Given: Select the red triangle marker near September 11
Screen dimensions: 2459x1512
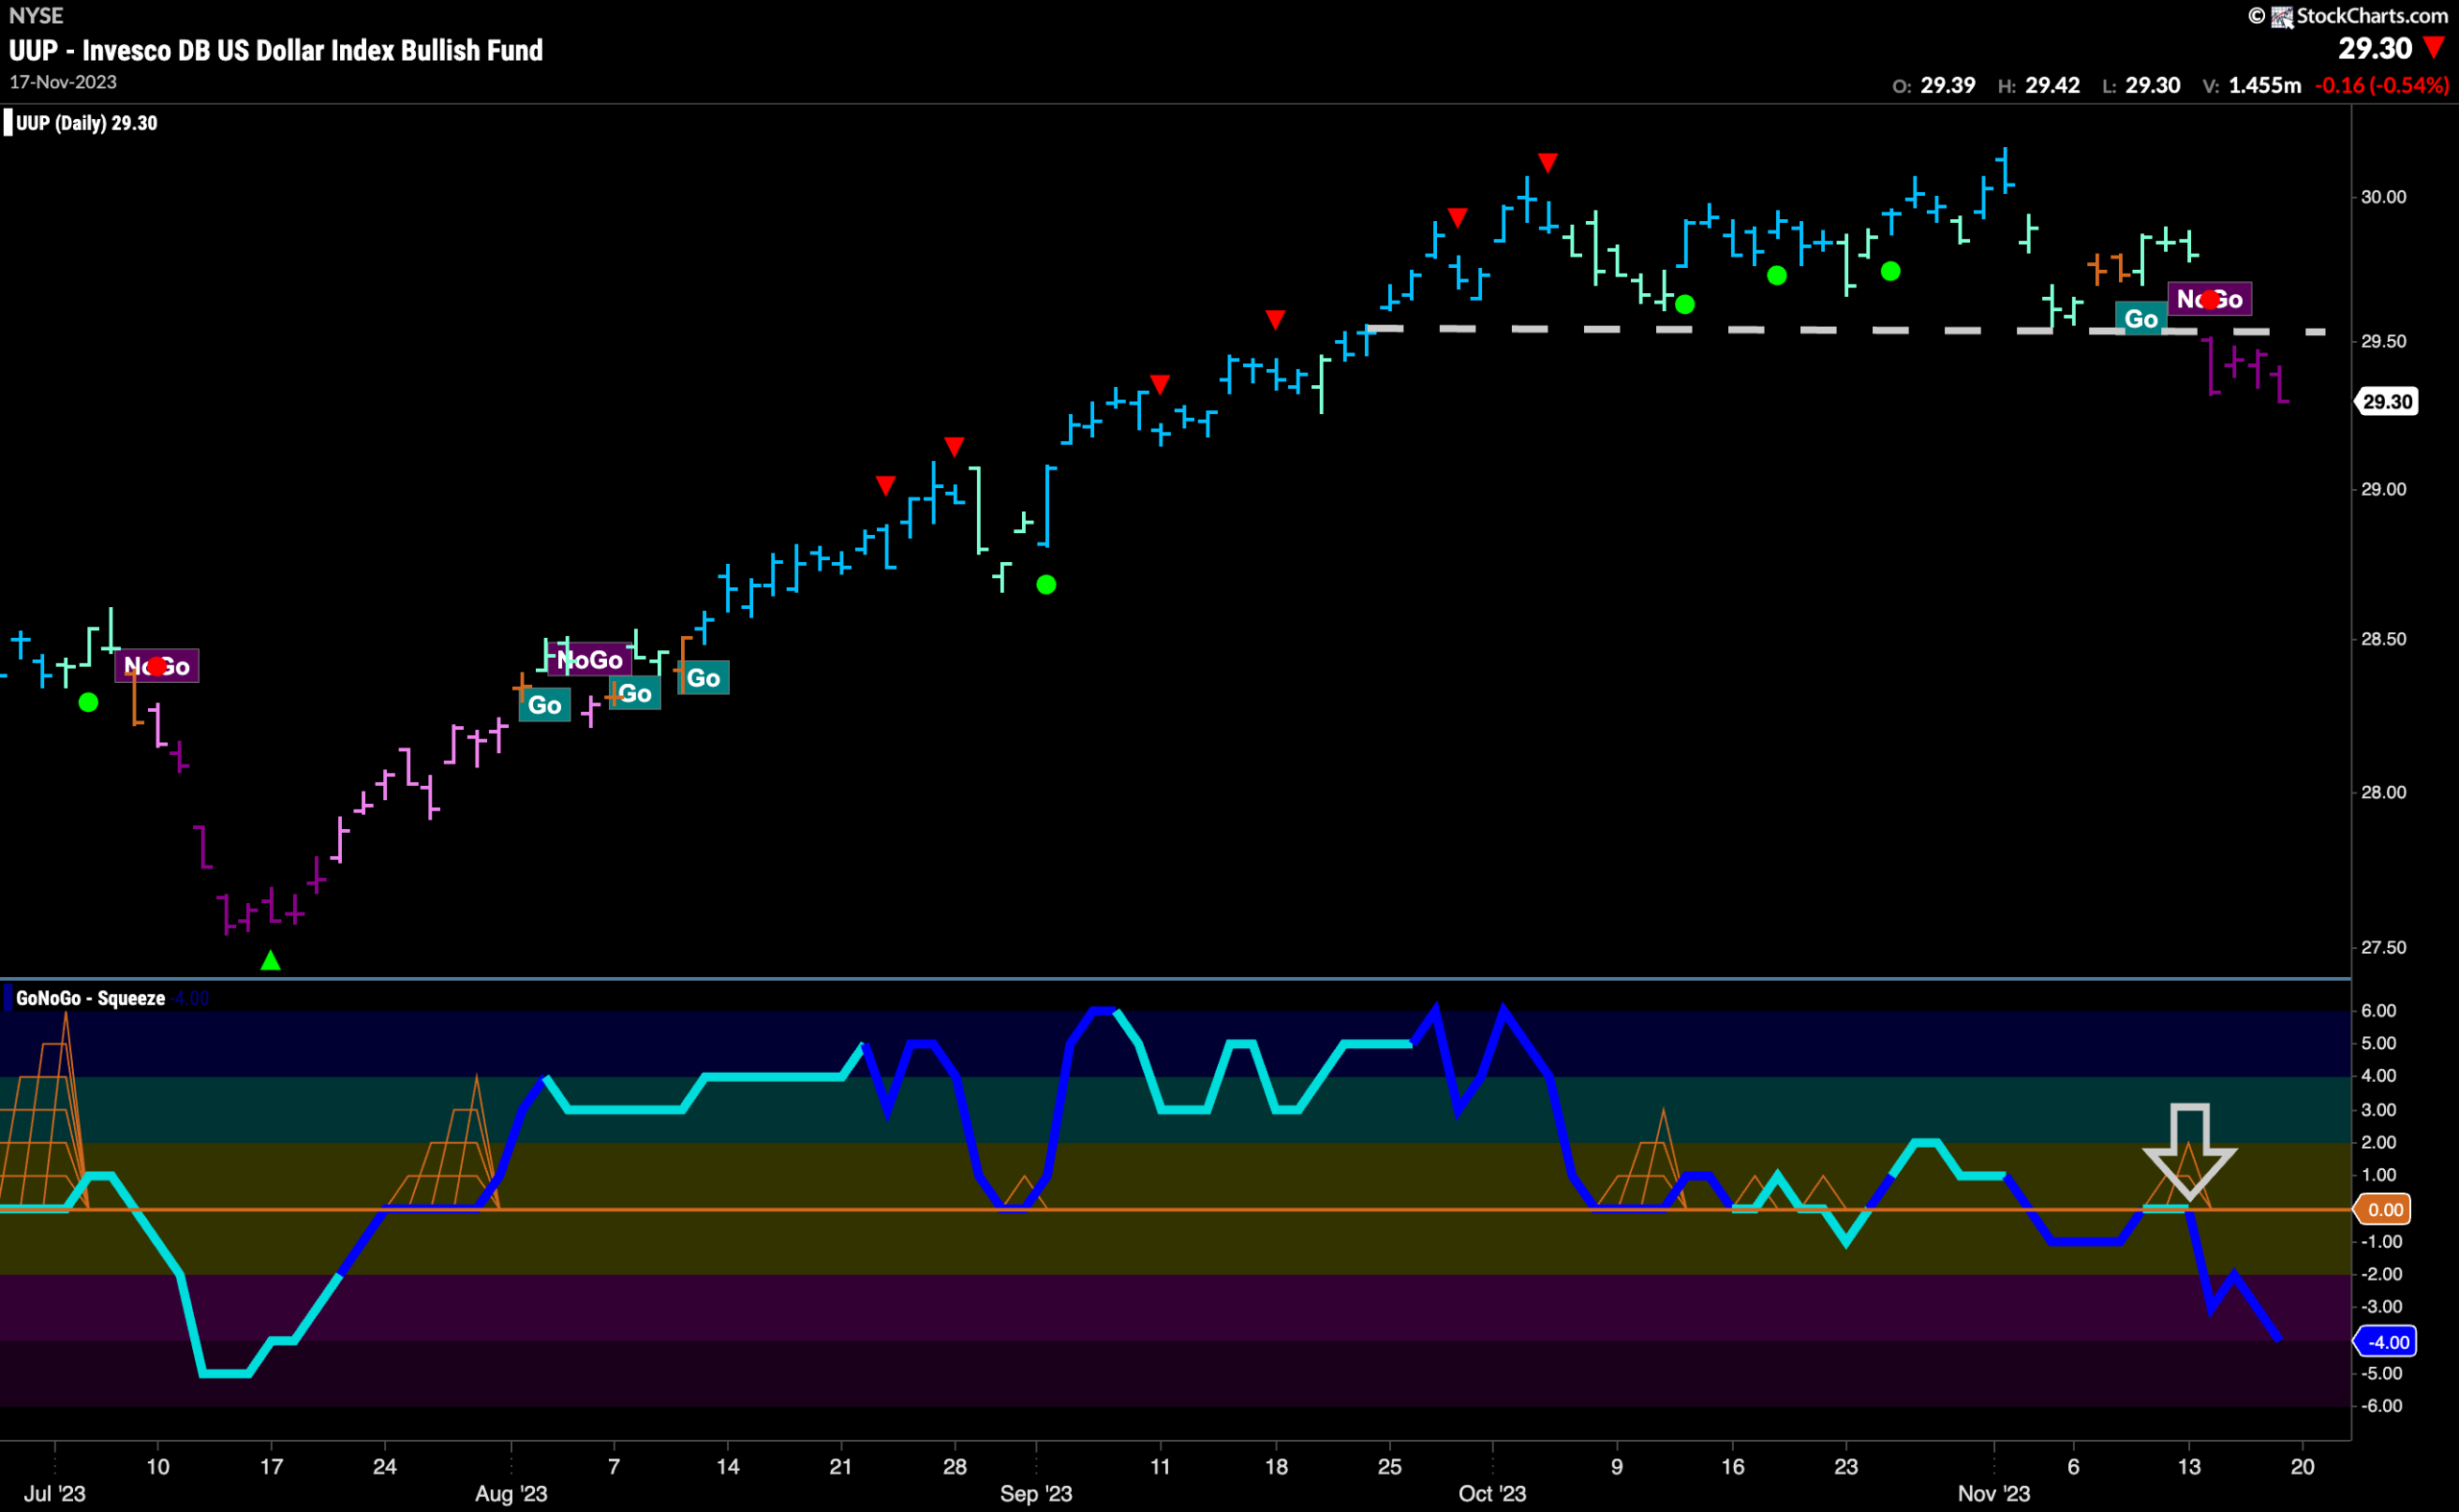Looking at the screenshot, I should (1160, 384).
